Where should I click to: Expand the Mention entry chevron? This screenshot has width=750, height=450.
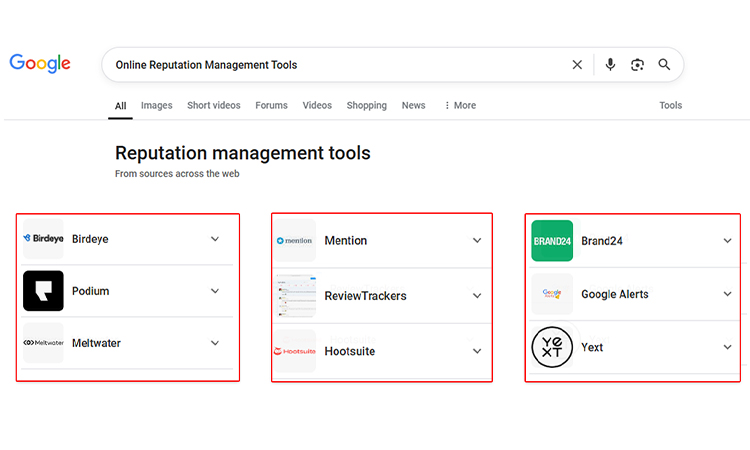(x=477, y=241)
